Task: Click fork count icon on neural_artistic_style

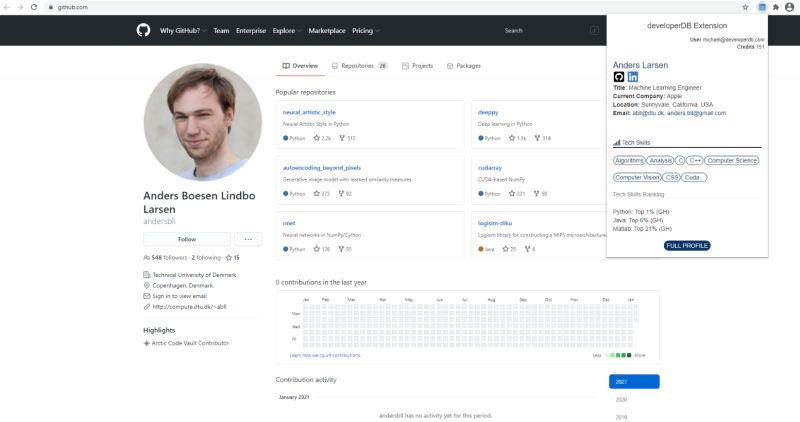Action: click(342, 138)
